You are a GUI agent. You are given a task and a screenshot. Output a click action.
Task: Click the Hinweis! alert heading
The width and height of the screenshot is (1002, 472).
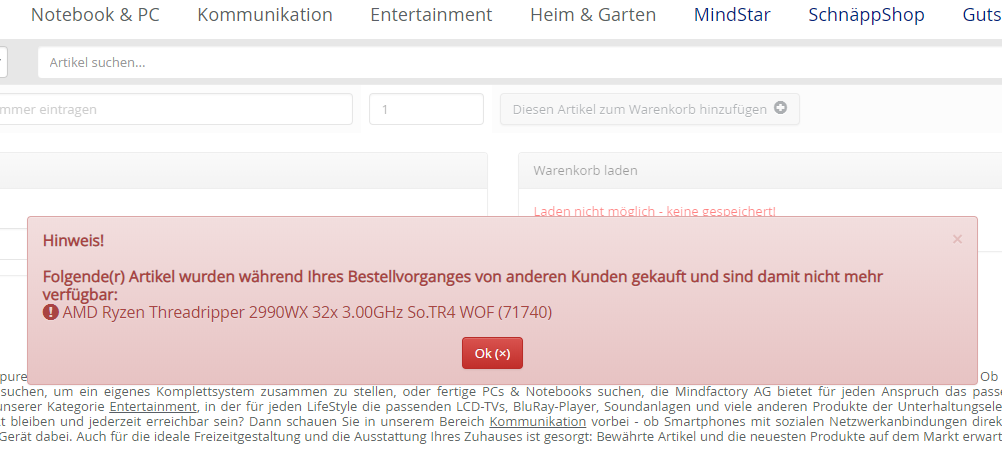[x=73, y=241]
